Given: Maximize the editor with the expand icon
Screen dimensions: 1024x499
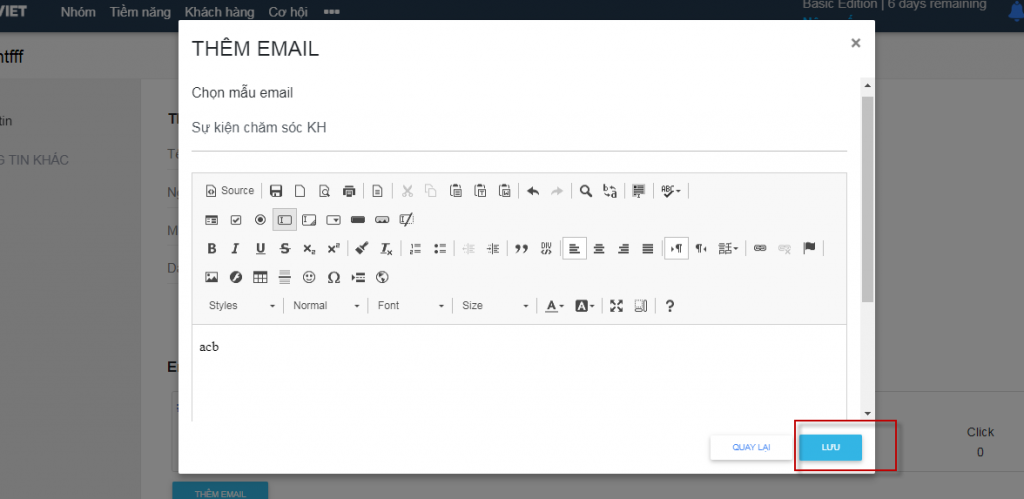Looking at the screenshot, I should (616, 306).
